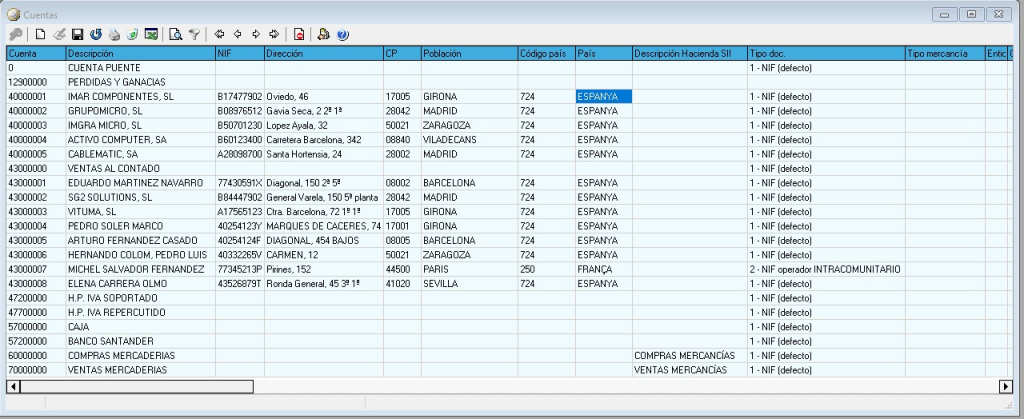The height and width of the screenshot is (419, 1024).
Task: Export the table to Excel
Action: pyautogui.click(x=152, y=35)
